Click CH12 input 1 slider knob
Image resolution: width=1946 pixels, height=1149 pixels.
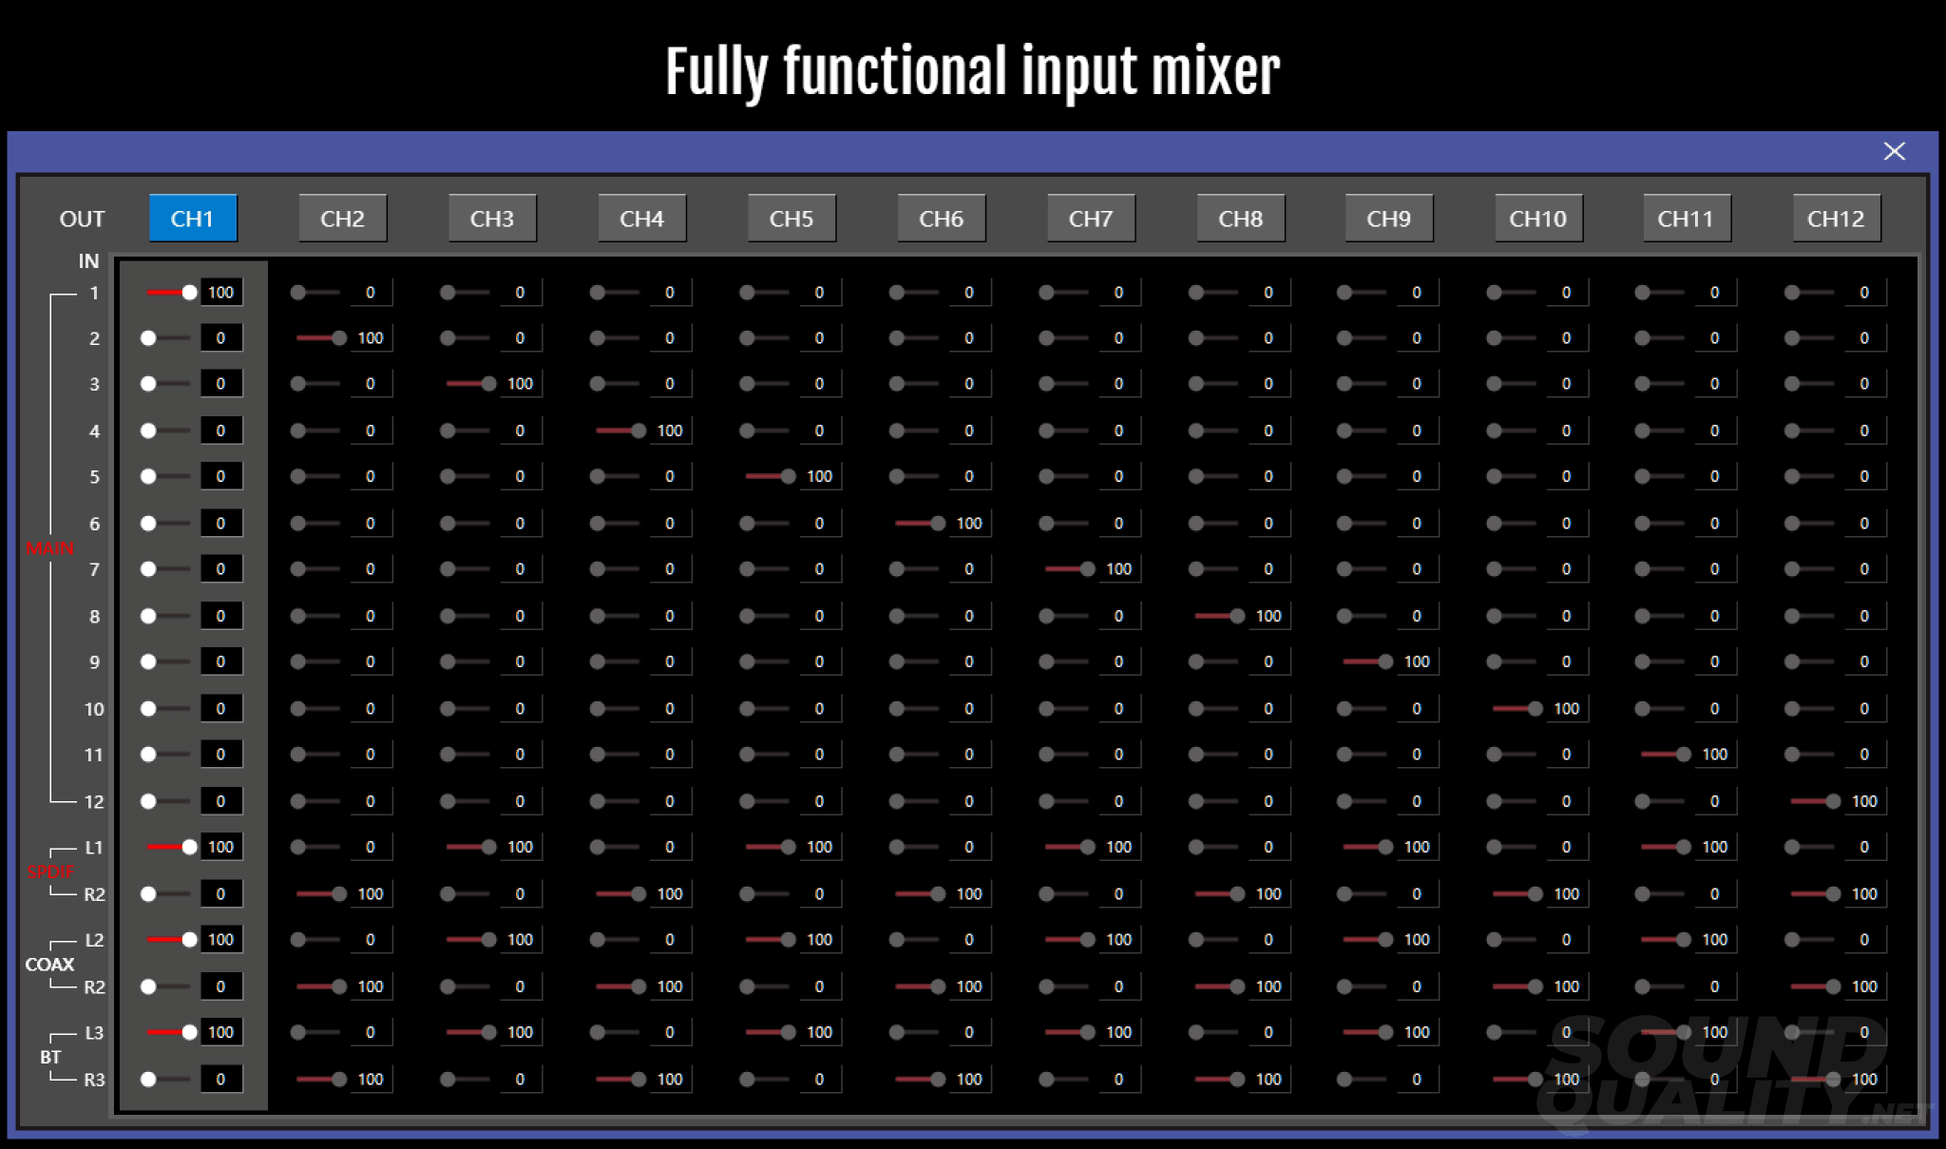(x=1792, y=292)
